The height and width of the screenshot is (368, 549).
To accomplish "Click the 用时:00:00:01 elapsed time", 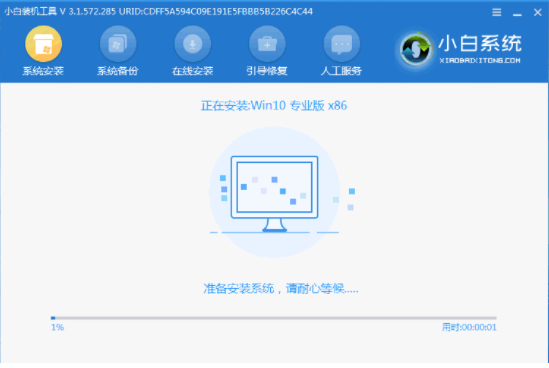I will (469, 327).
